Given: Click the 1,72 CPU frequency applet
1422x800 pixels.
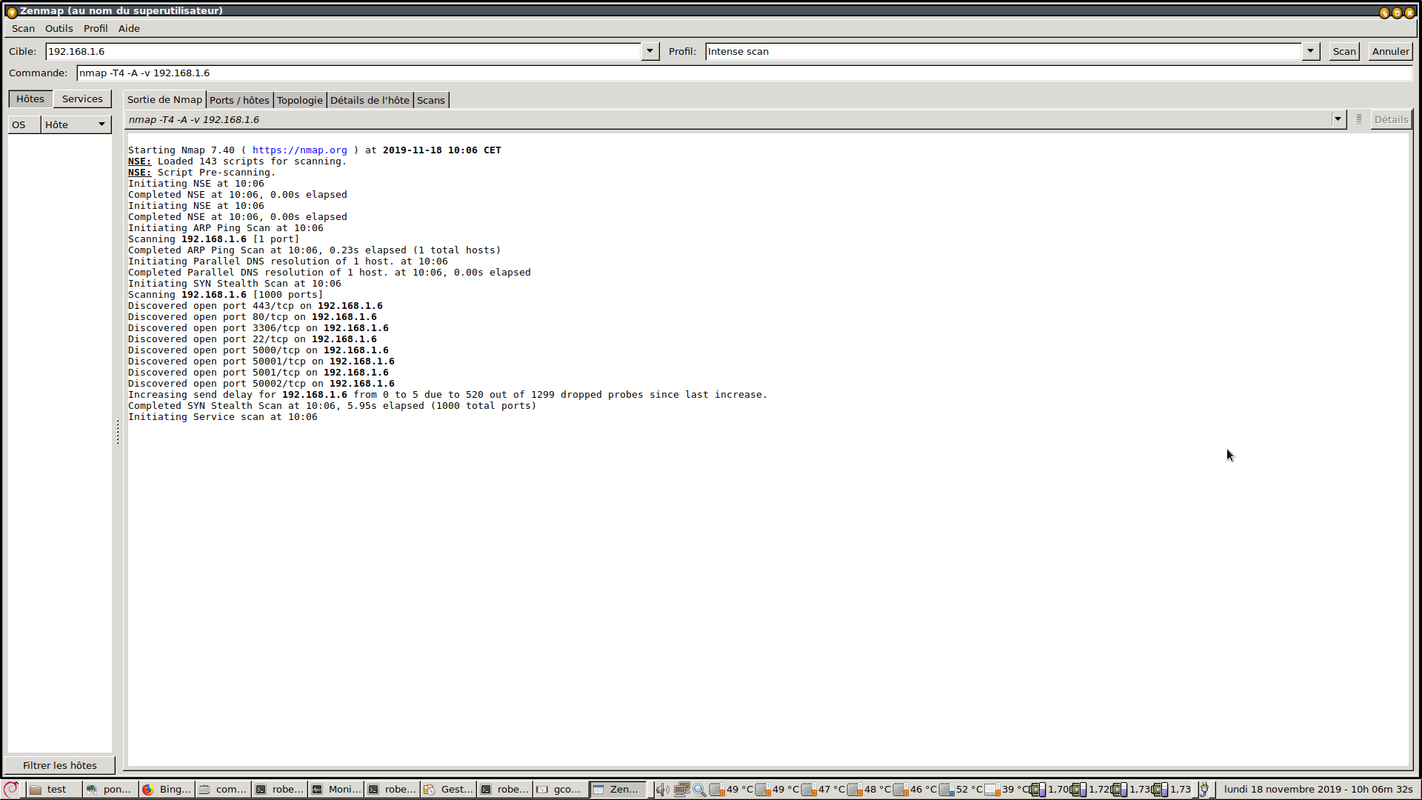Looking at the screenshot, I should point(1091,789).
